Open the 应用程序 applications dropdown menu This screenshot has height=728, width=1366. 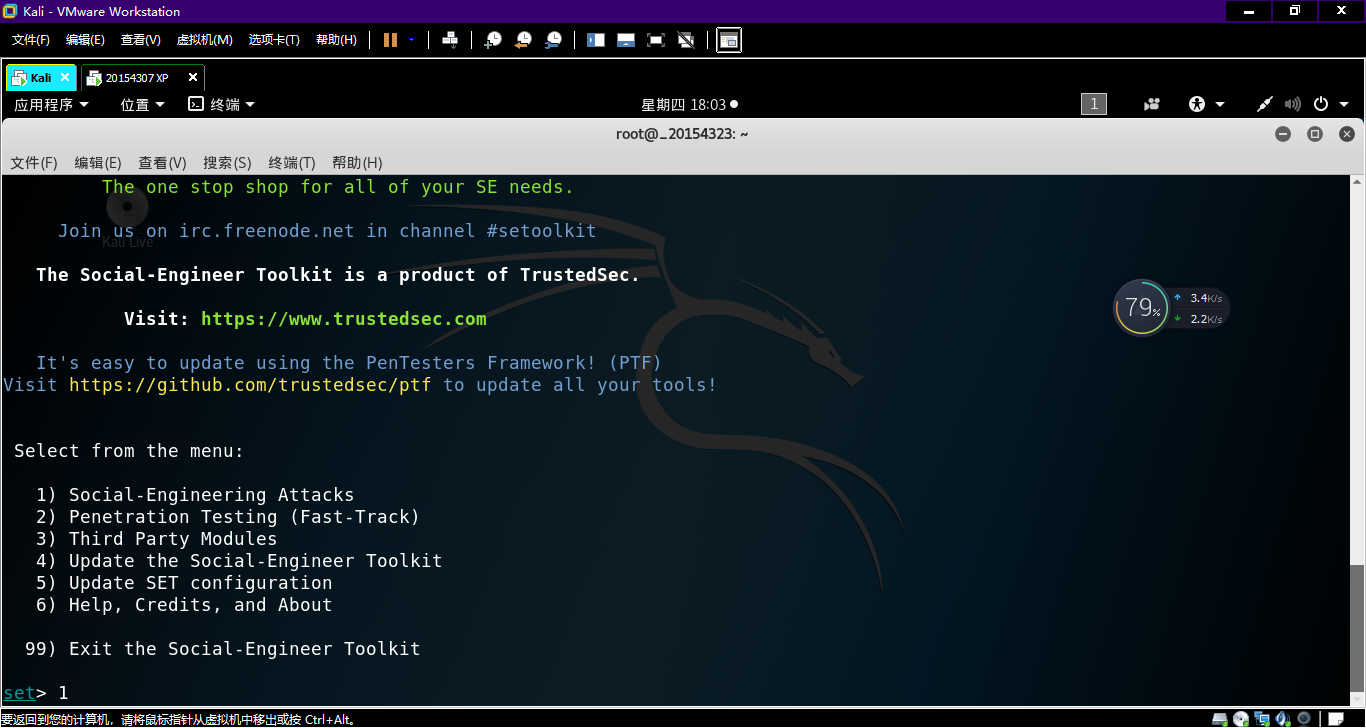(x=51, y=104)
